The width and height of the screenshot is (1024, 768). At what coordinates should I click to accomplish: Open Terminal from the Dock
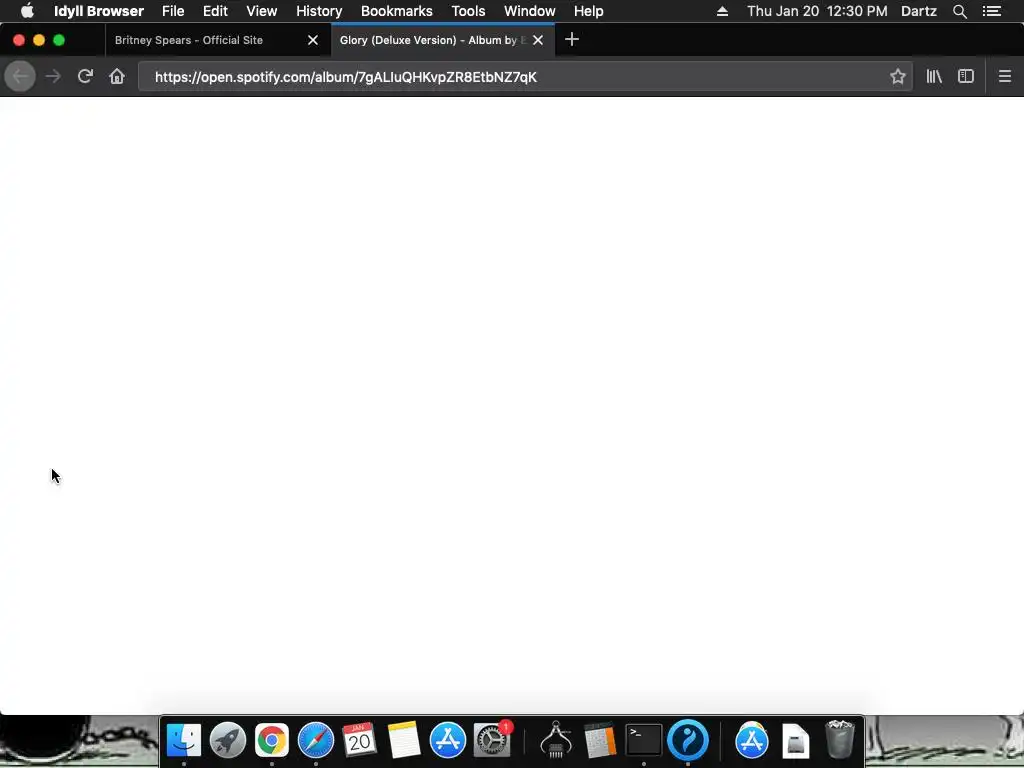point(644,740)
